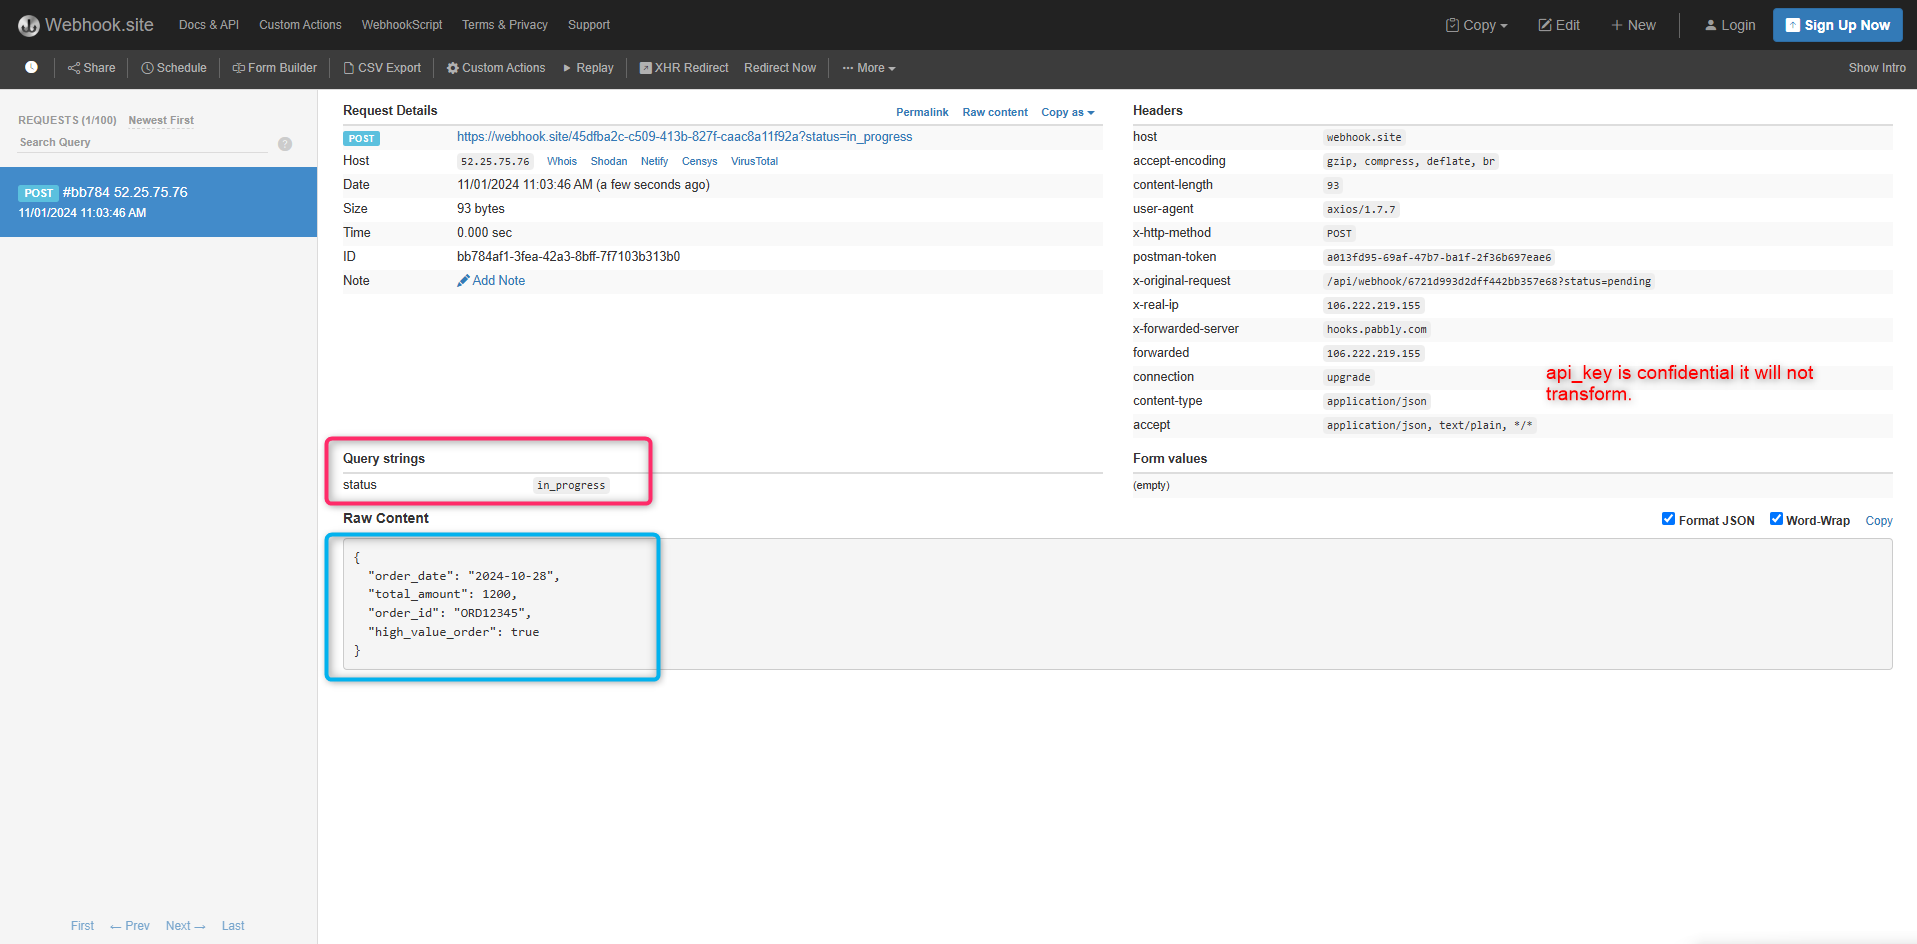Click the VirusTotal lookup link
This screenshot has height=944, width=1917.
754,161
